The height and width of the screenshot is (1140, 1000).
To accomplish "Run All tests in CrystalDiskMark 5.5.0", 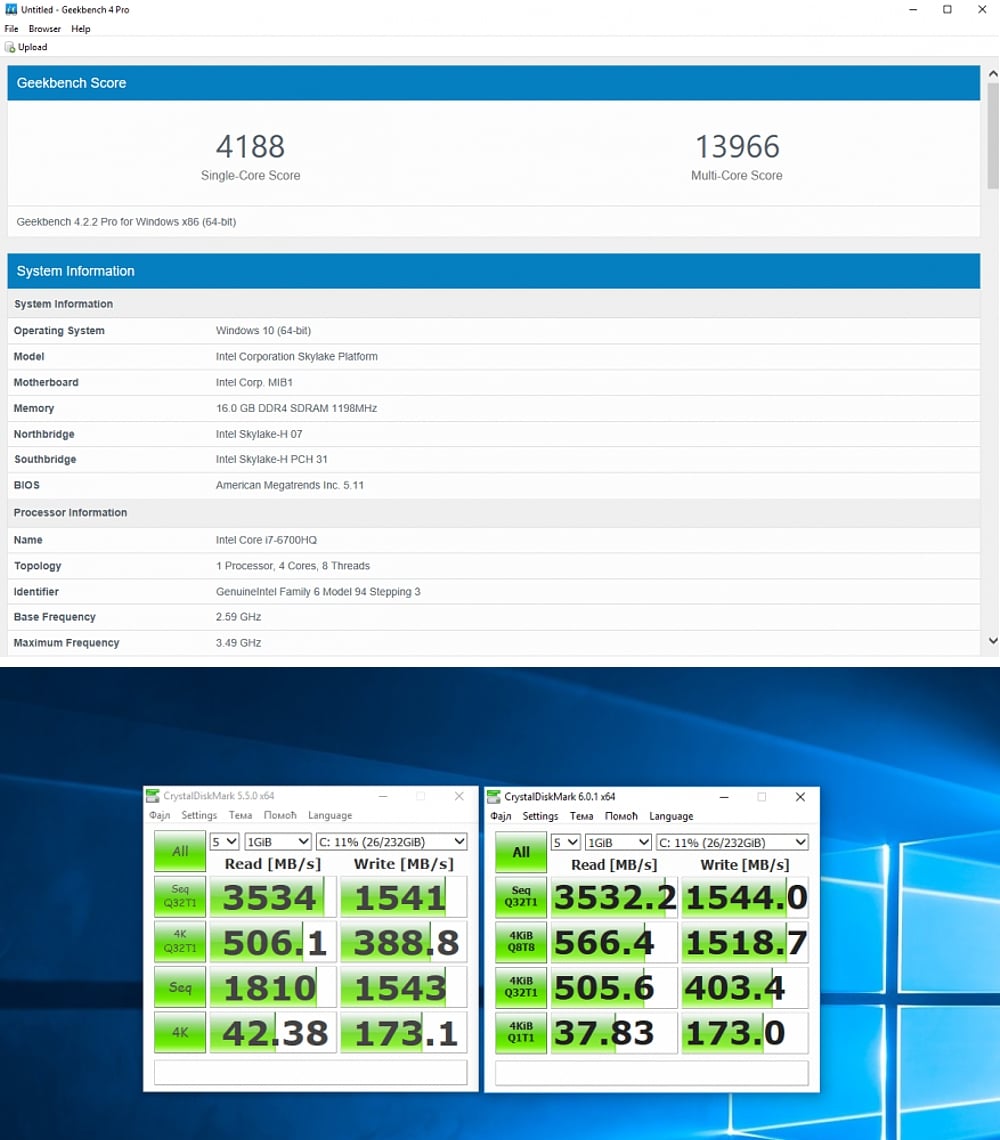I will (x=180, y=851).
